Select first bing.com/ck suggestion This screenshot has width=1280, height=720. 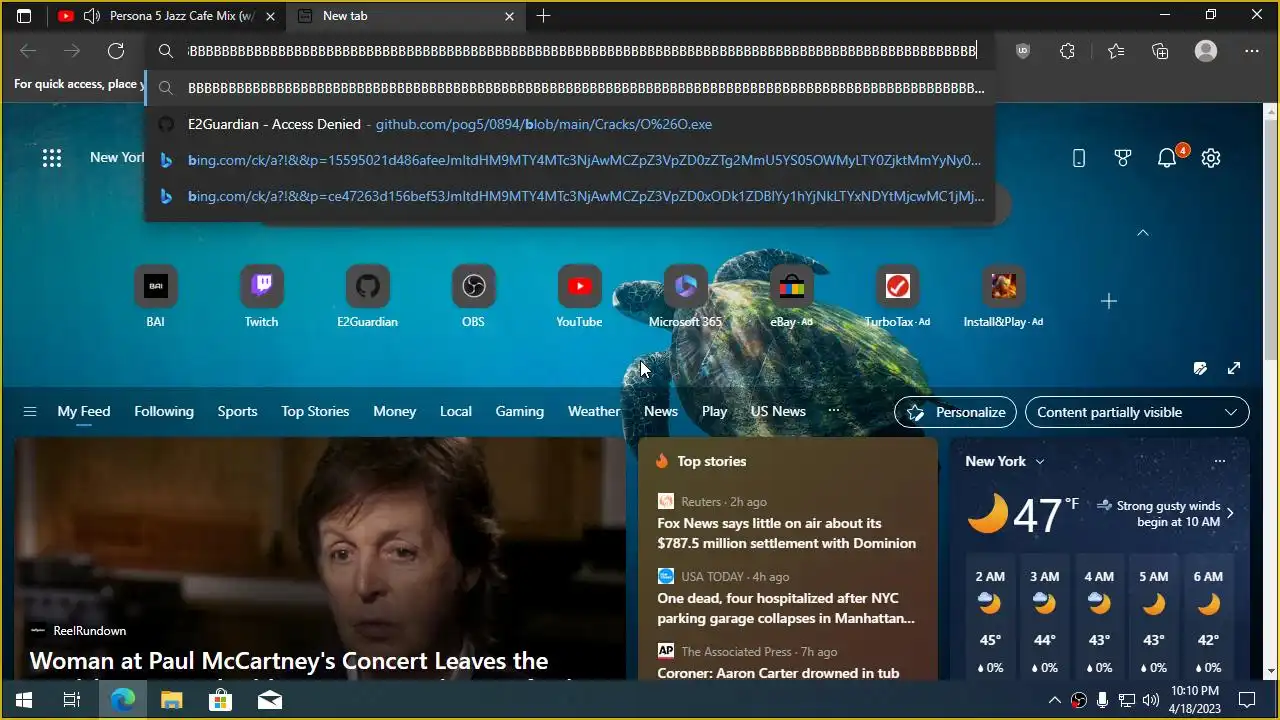[570, 160]
